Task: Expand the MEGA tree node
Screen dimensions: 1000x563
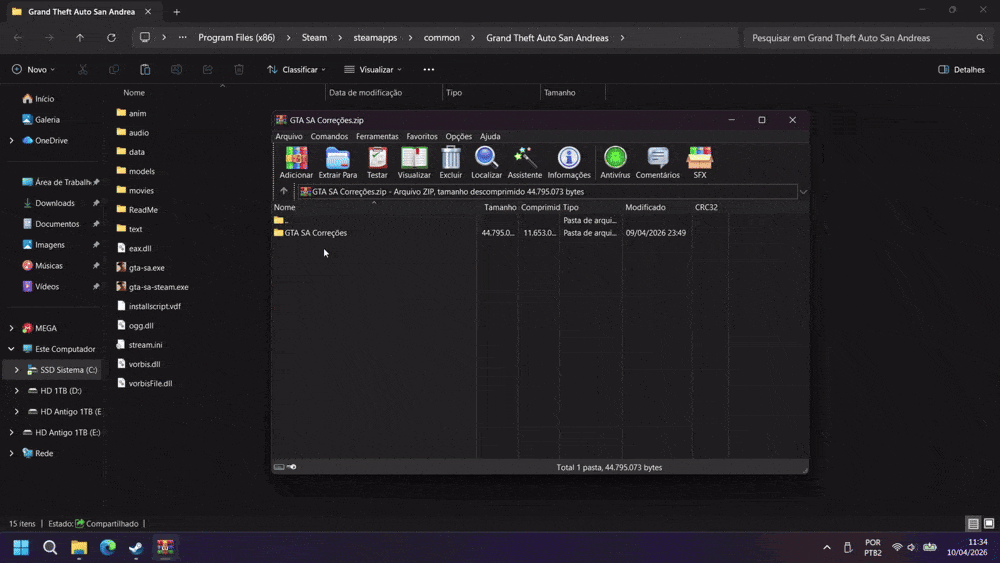Action: [x=11, y=328]
